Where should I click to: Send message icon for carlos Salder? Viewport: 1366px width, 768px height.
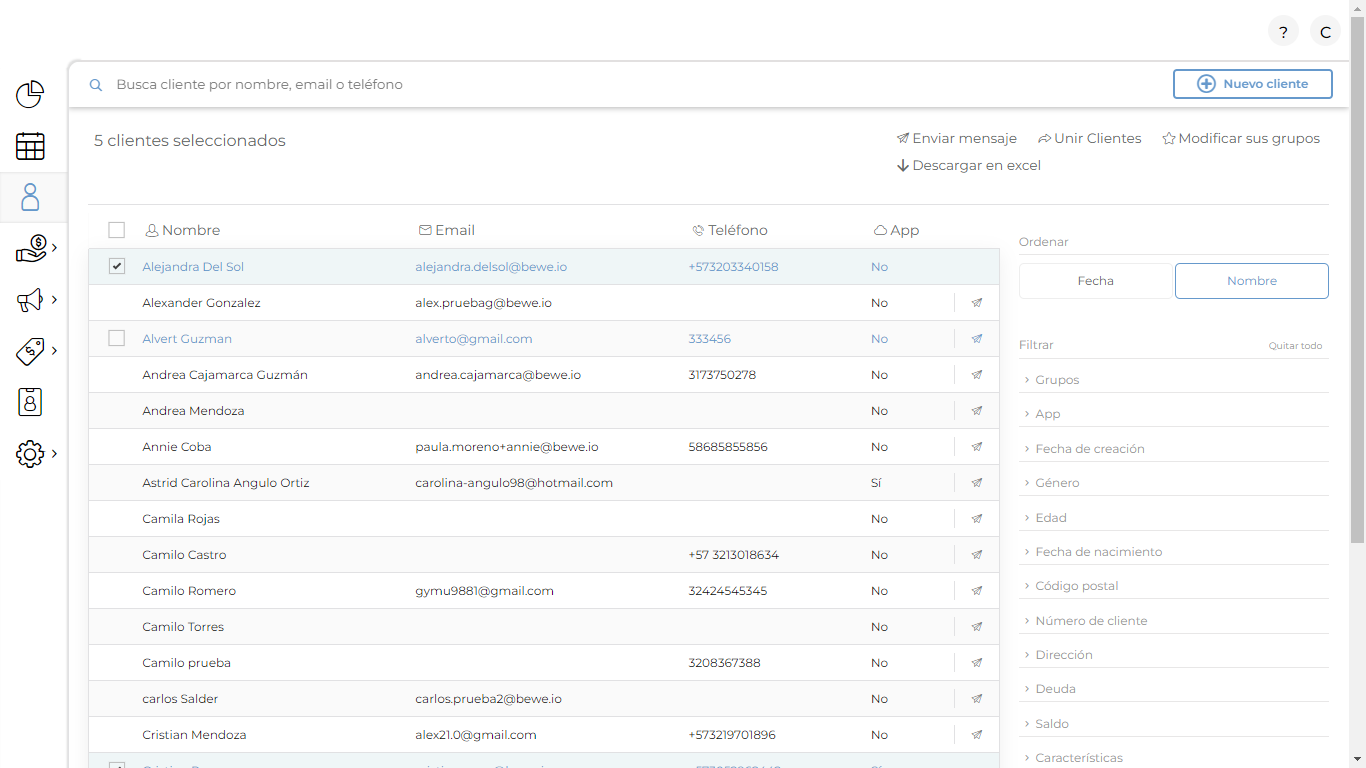[977, 699]
